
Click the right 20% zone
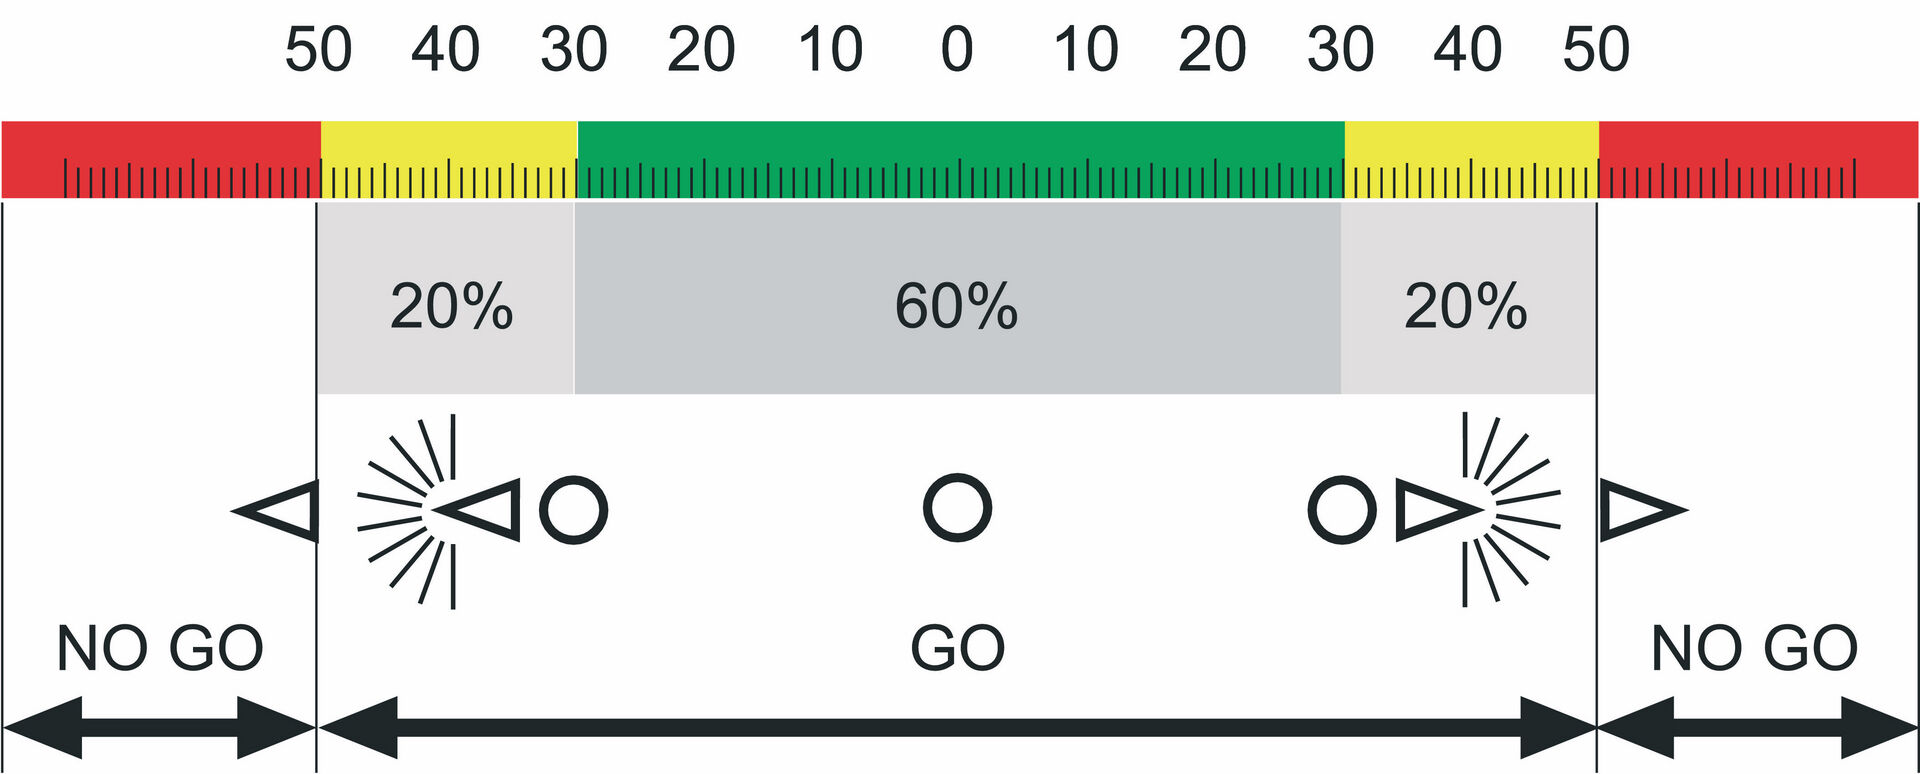(1469, 298)
